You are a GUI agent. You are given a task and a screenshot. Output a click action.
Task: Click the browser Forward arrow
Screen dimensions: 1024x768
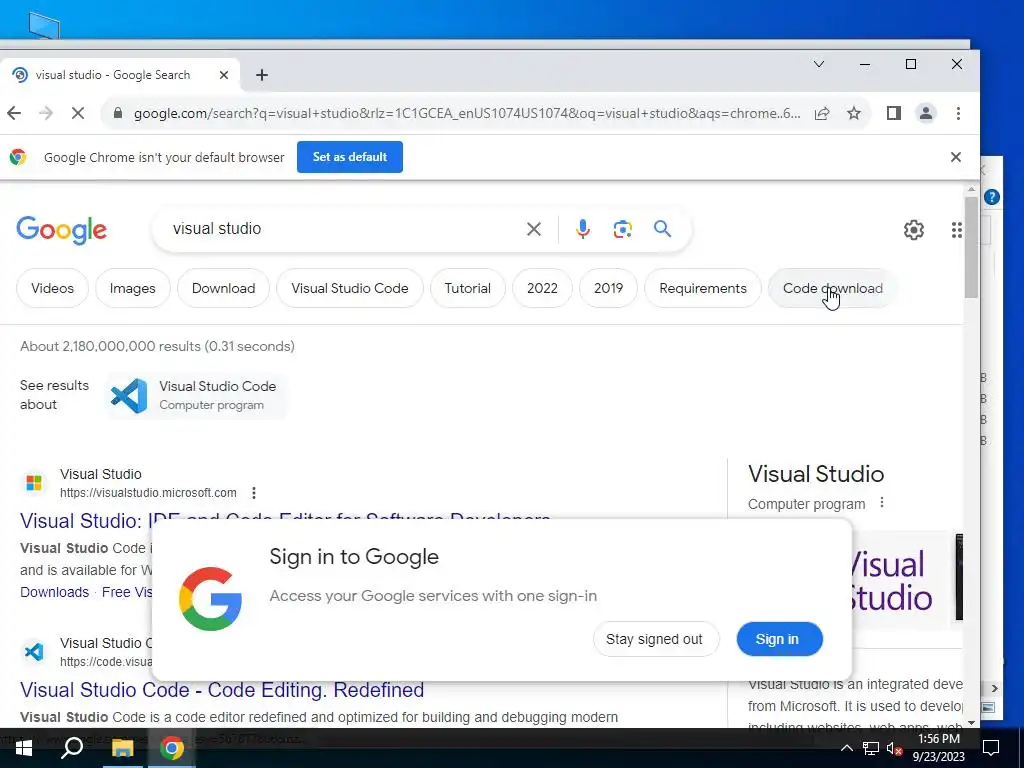coord(46,113)
